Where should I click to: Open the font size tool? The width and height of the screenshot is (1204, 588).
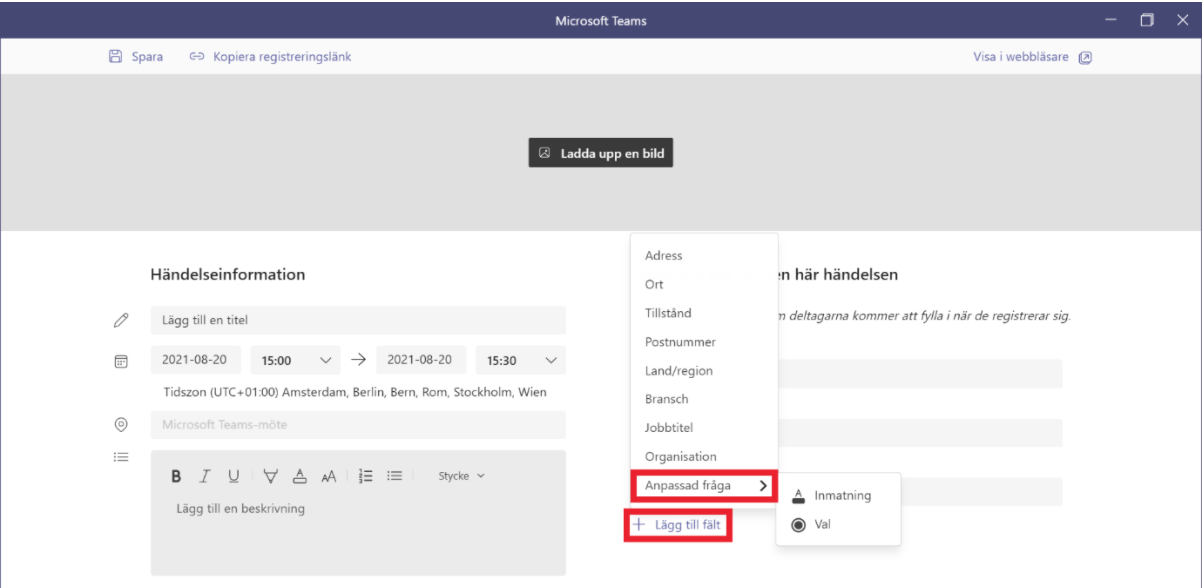pyautogui.click(x=328, y=477)
